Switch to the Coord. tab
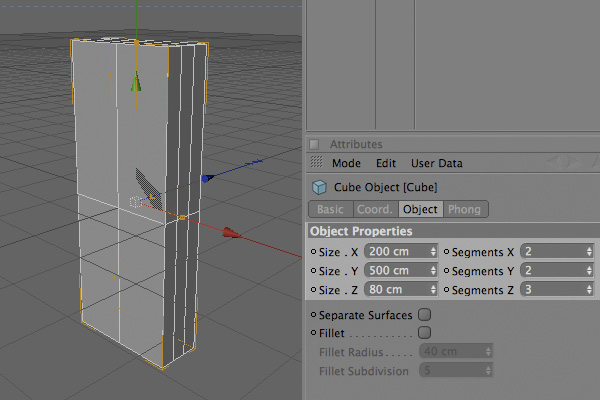600x400 pixels. click(375, 209)
